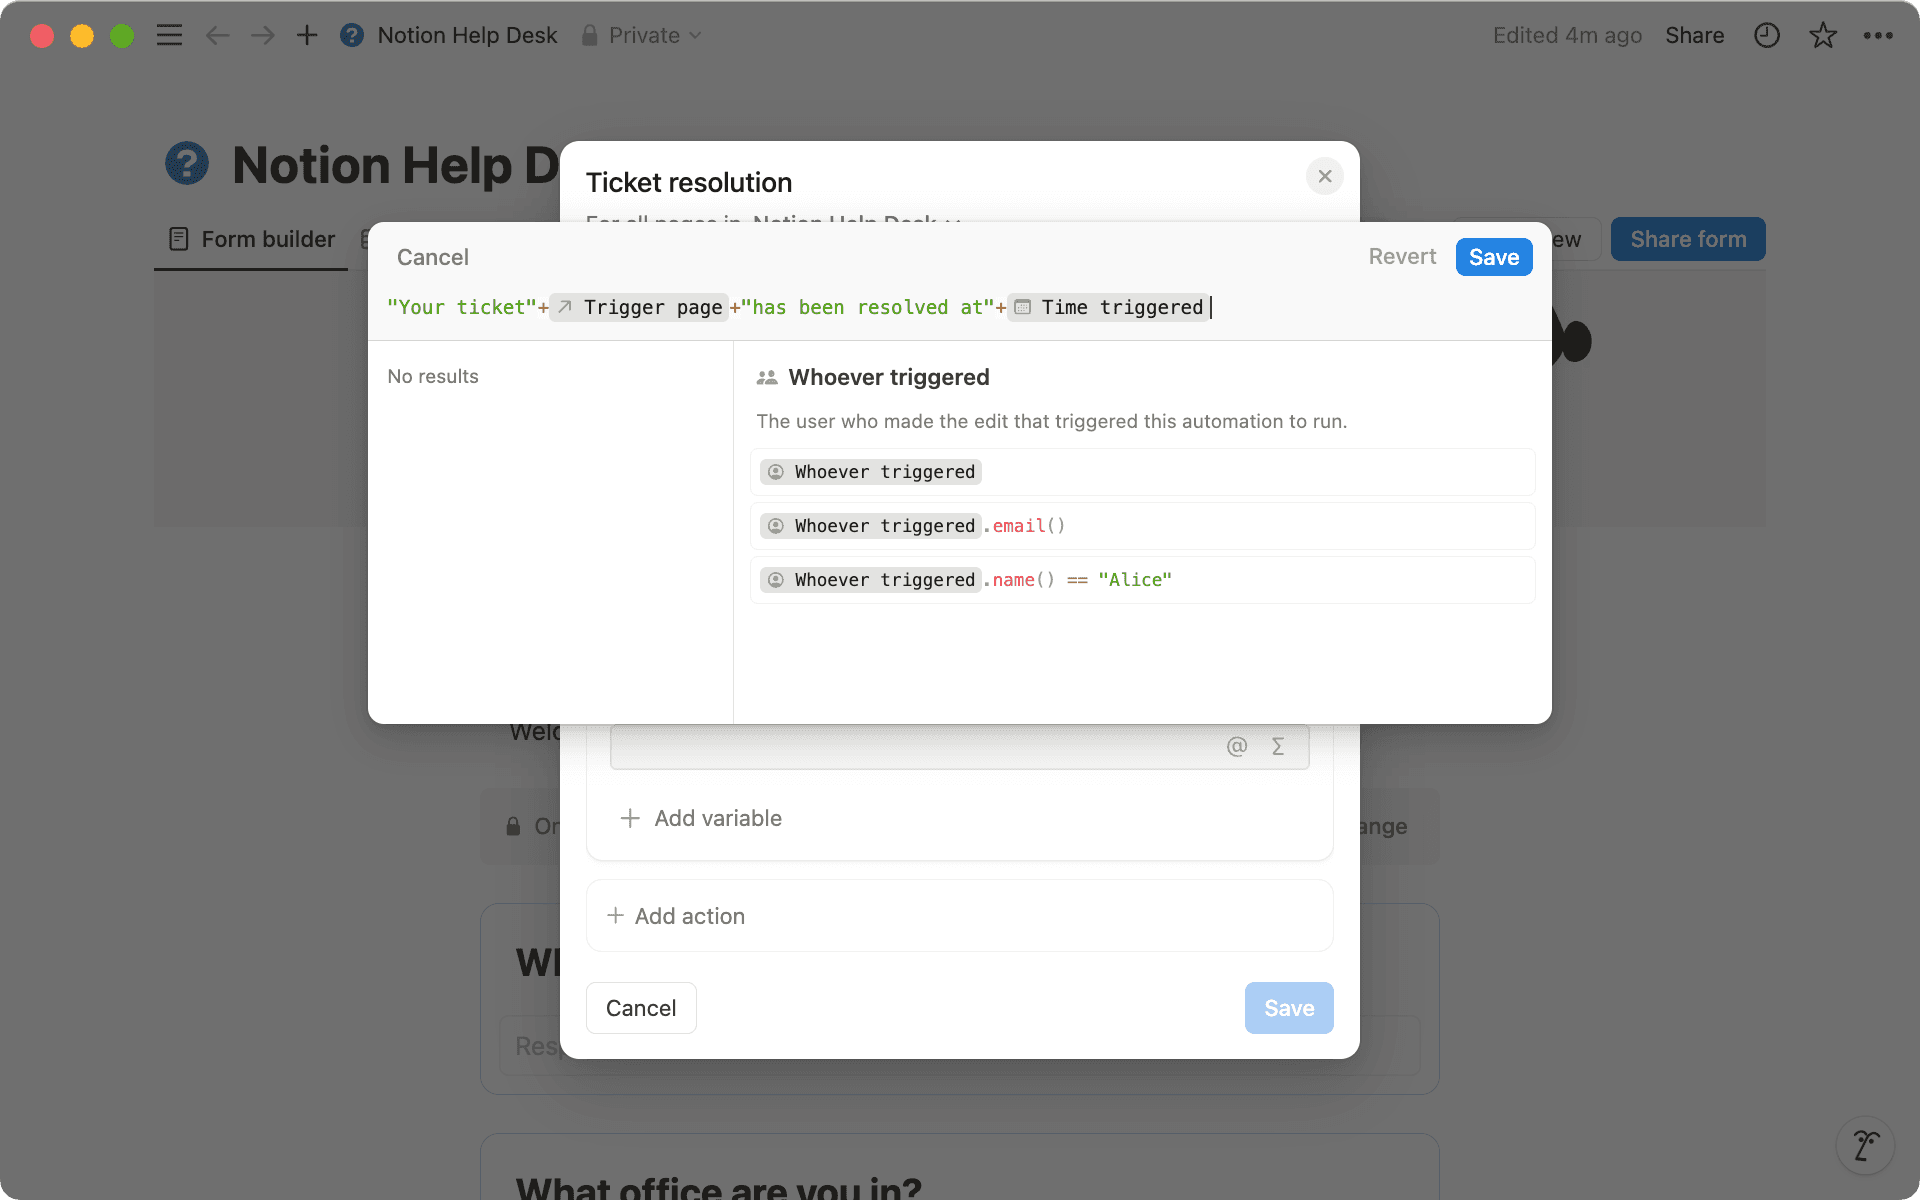
Task: Click the Notion Help Desk question mark icon
Action: pos(352,35)
